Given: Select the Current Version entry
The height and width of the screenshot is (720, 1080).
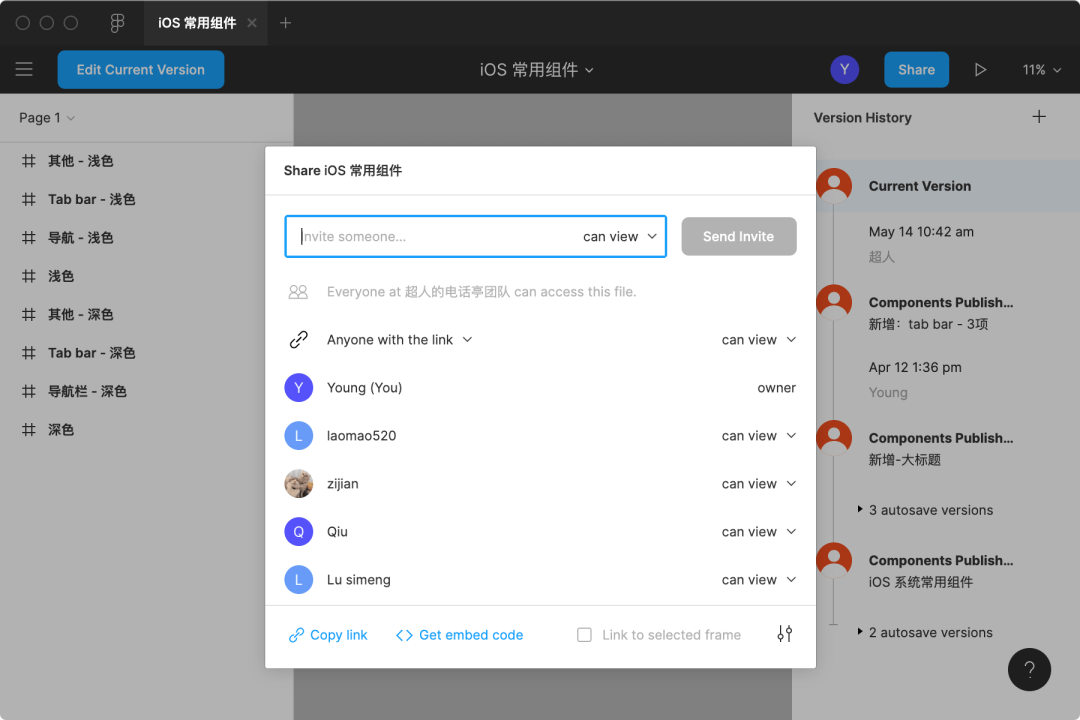Looking at the screenshot, I should [948, 186].
